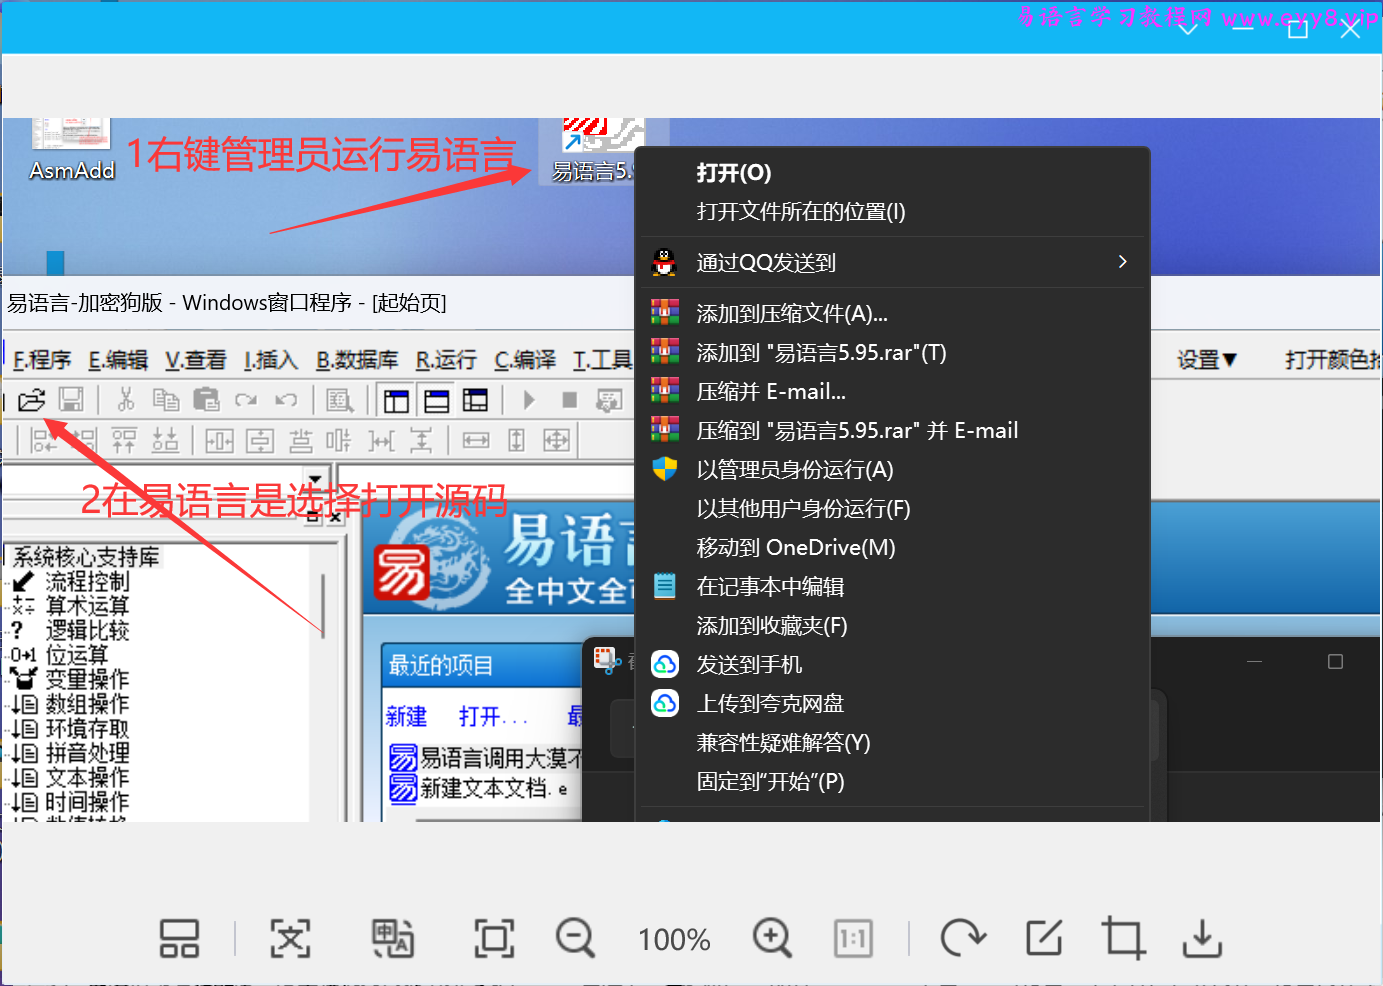This screenshot has width=1383, height=986.
Task: Open the 设置▼ dropdown
Action: (x=1207, y=360)
